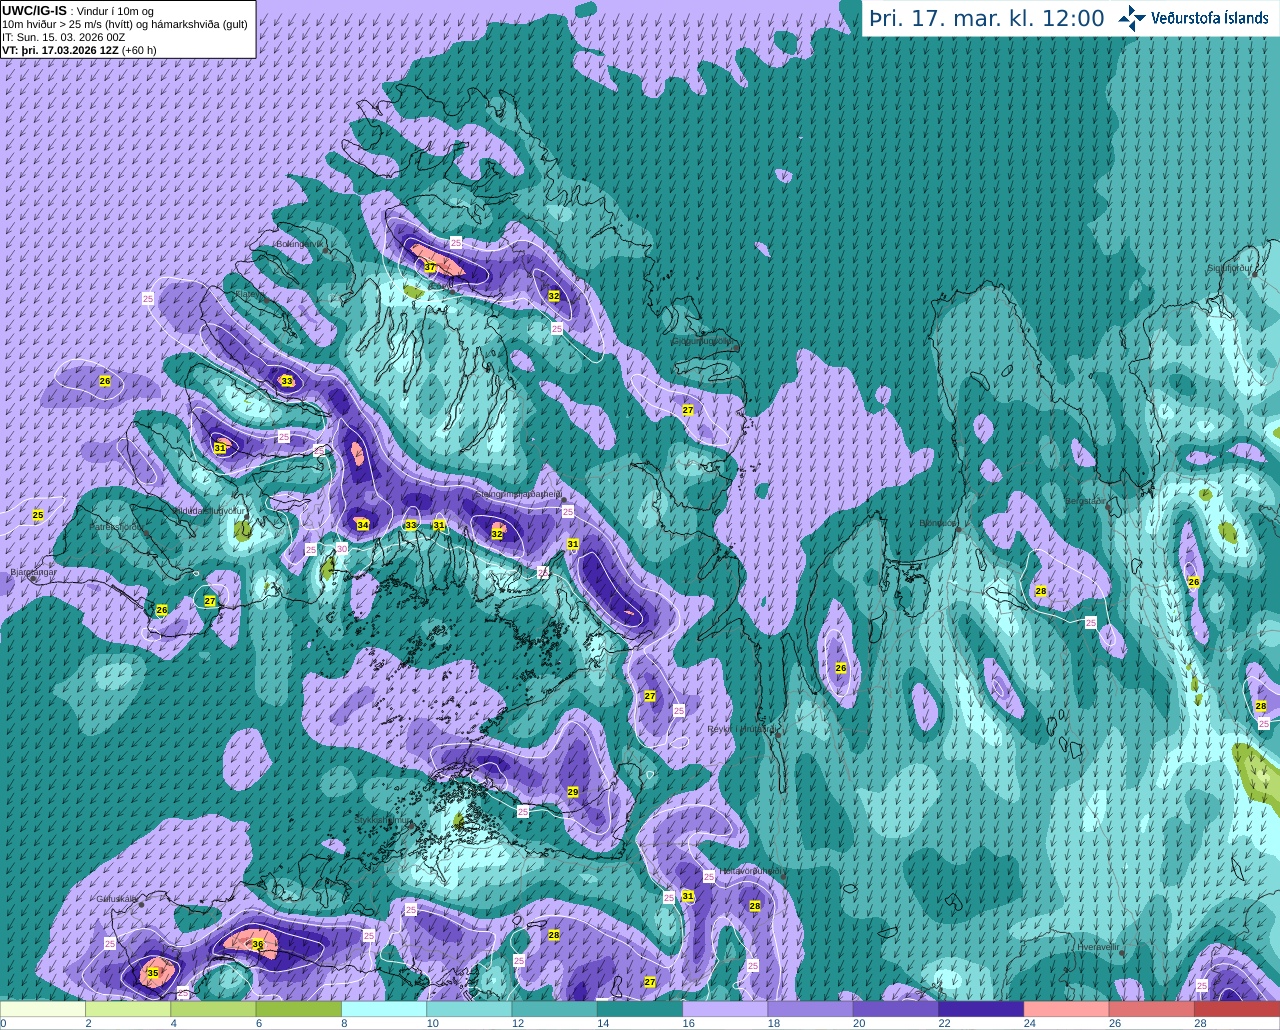The height and width of the screenshot is (1030, 1280).
Task: Click the Bolungarvík station label
Action: coord(298,244)
